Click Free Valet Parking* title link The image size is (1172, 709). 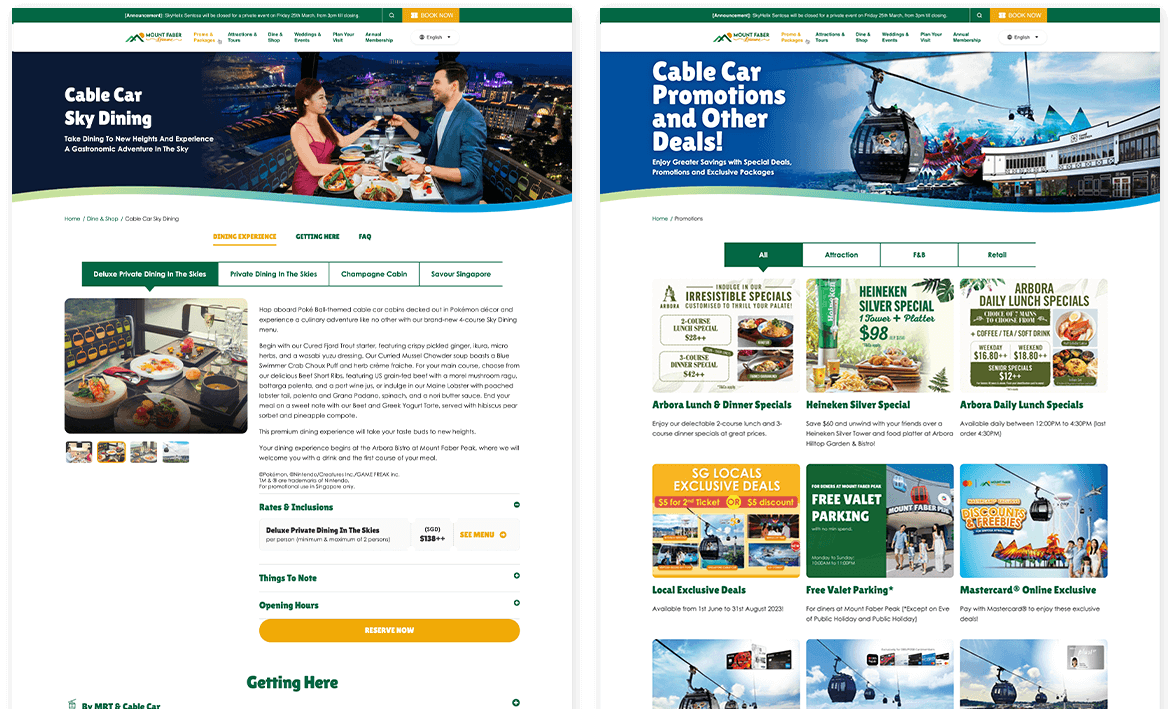click(x=850, y=590)
